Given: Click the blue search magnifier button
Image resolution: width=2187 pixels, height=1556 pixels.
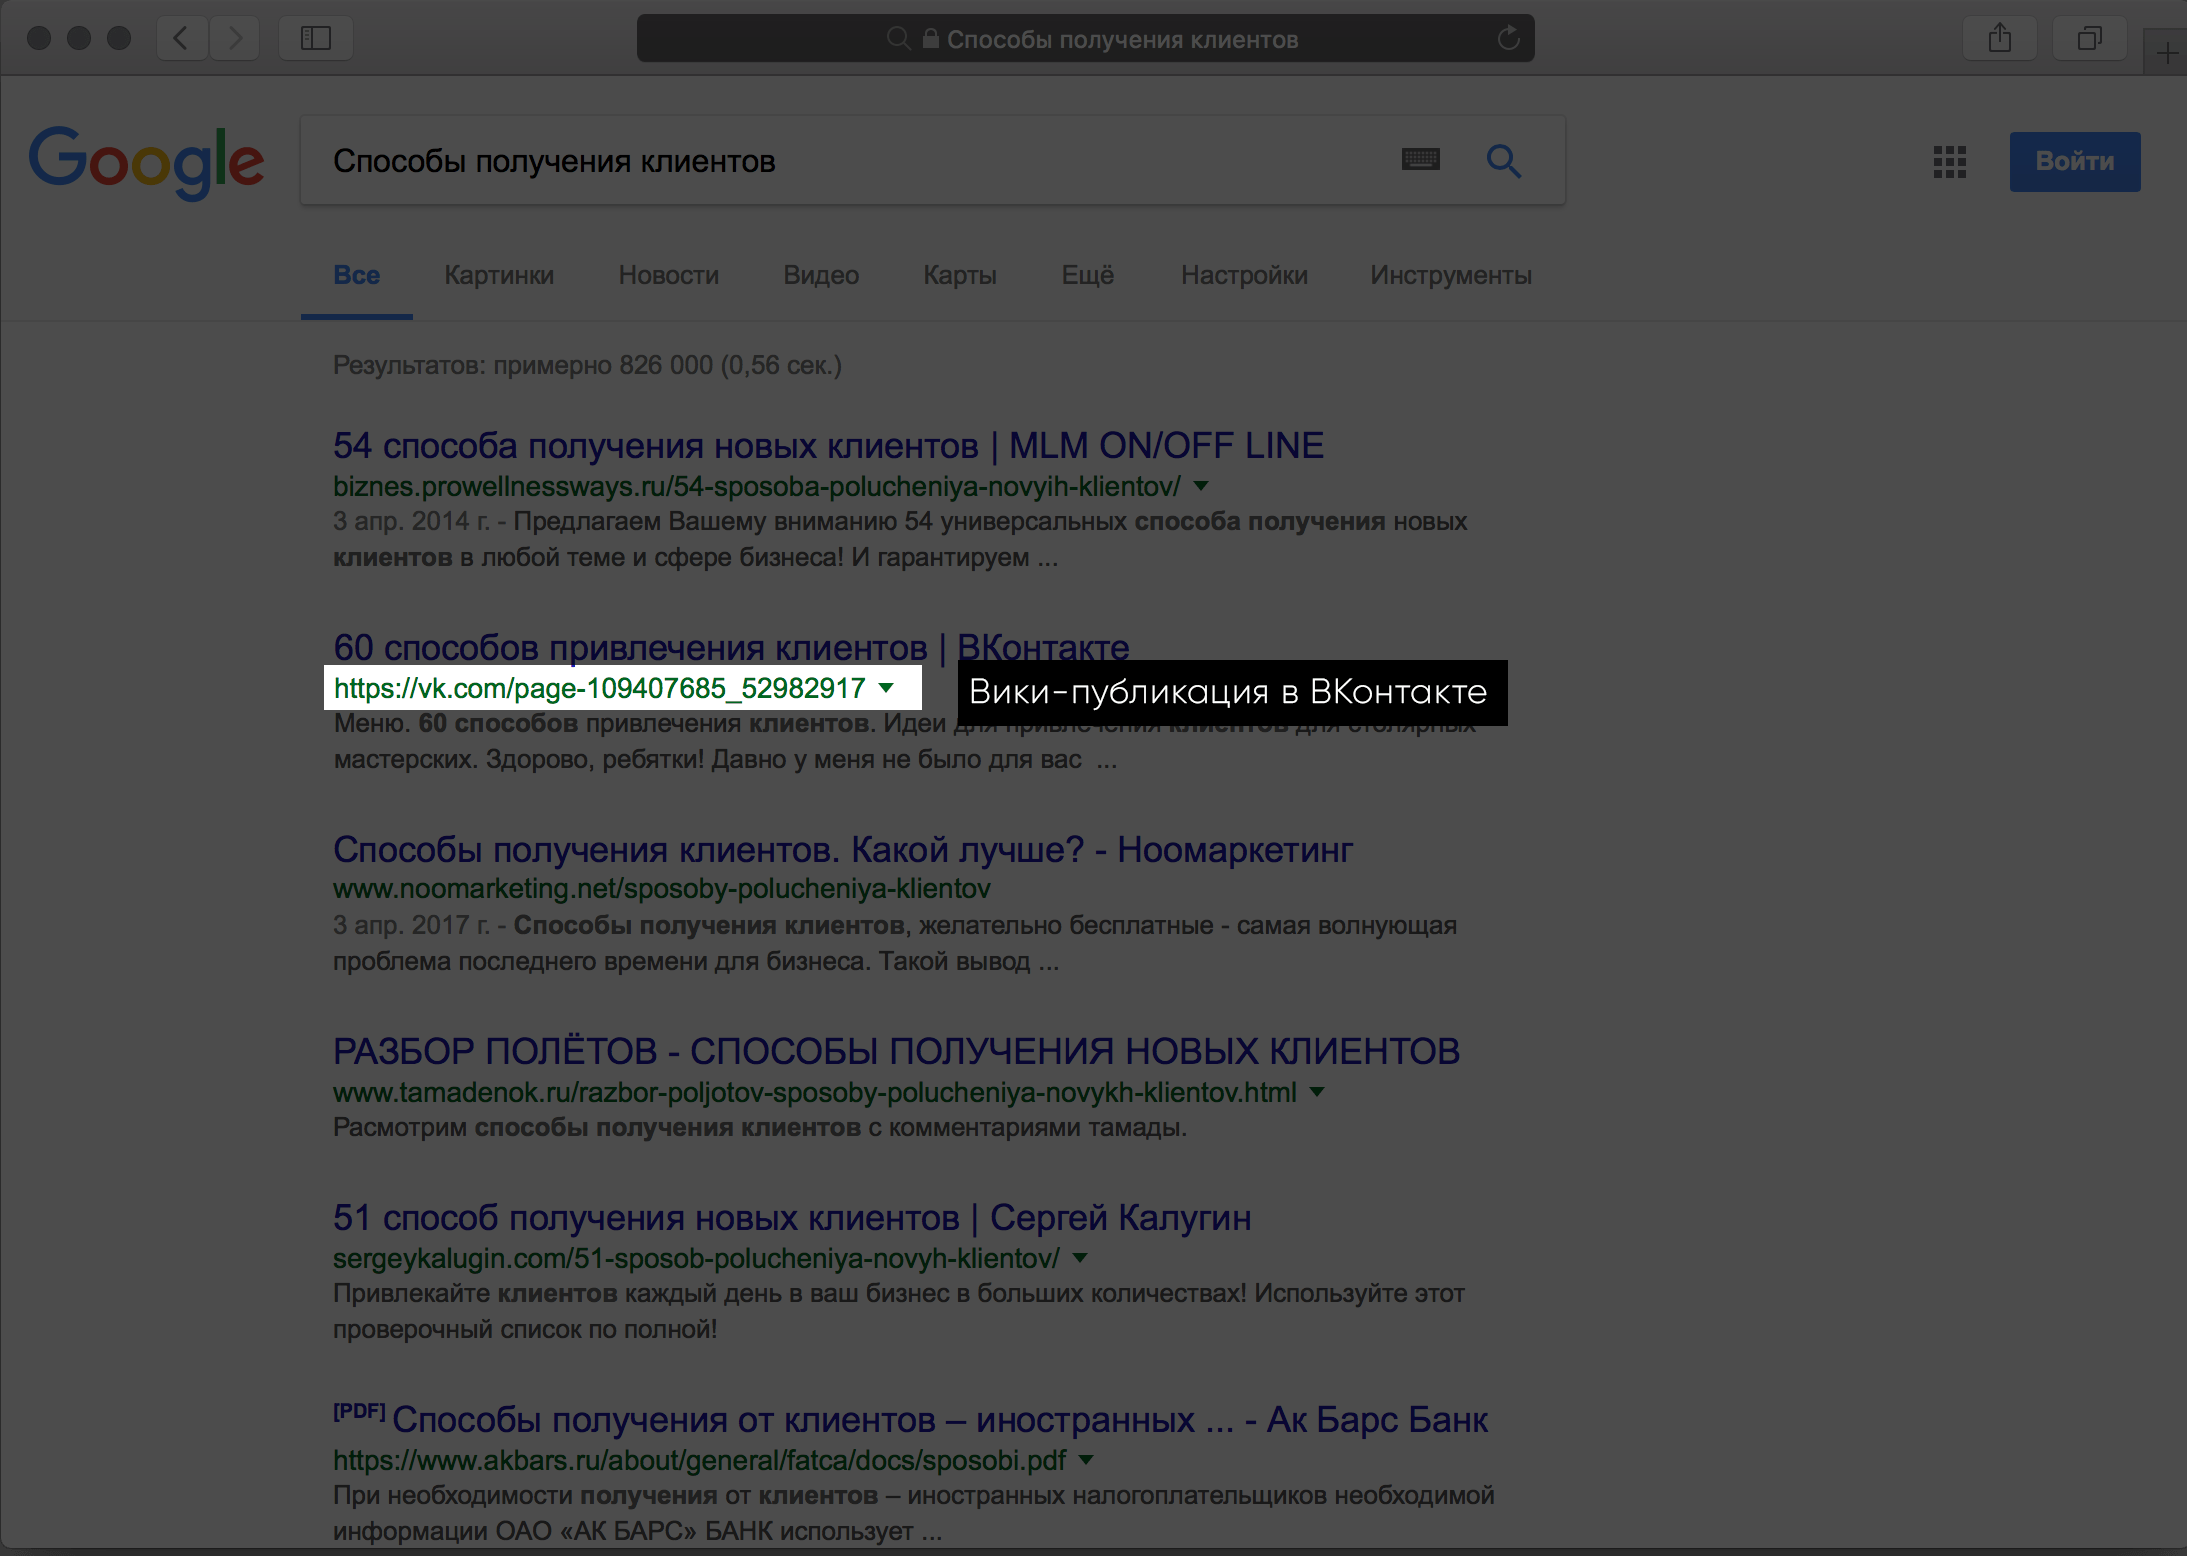Looking at the screenshot, I should click(x=1503, y=161).
